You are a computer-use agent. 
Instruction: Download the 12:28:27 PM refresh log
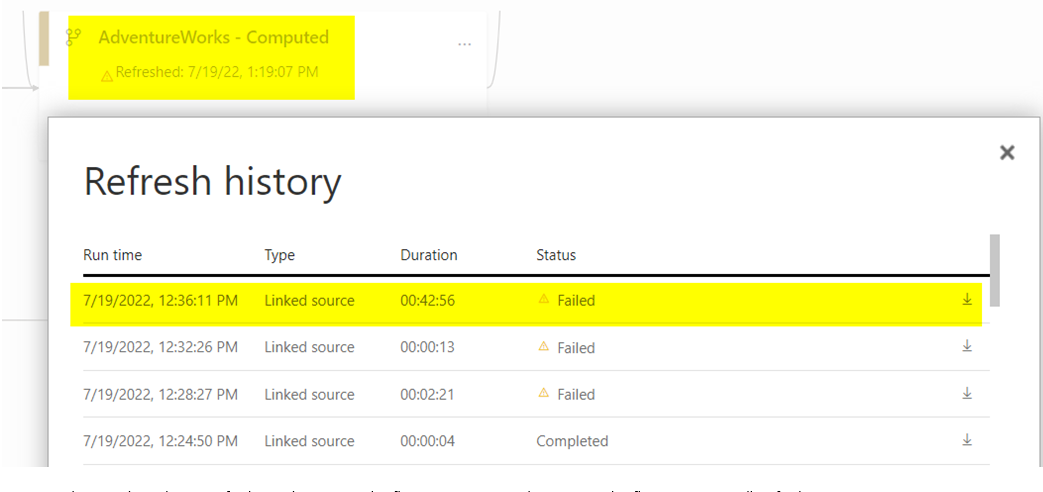[967, 393]
